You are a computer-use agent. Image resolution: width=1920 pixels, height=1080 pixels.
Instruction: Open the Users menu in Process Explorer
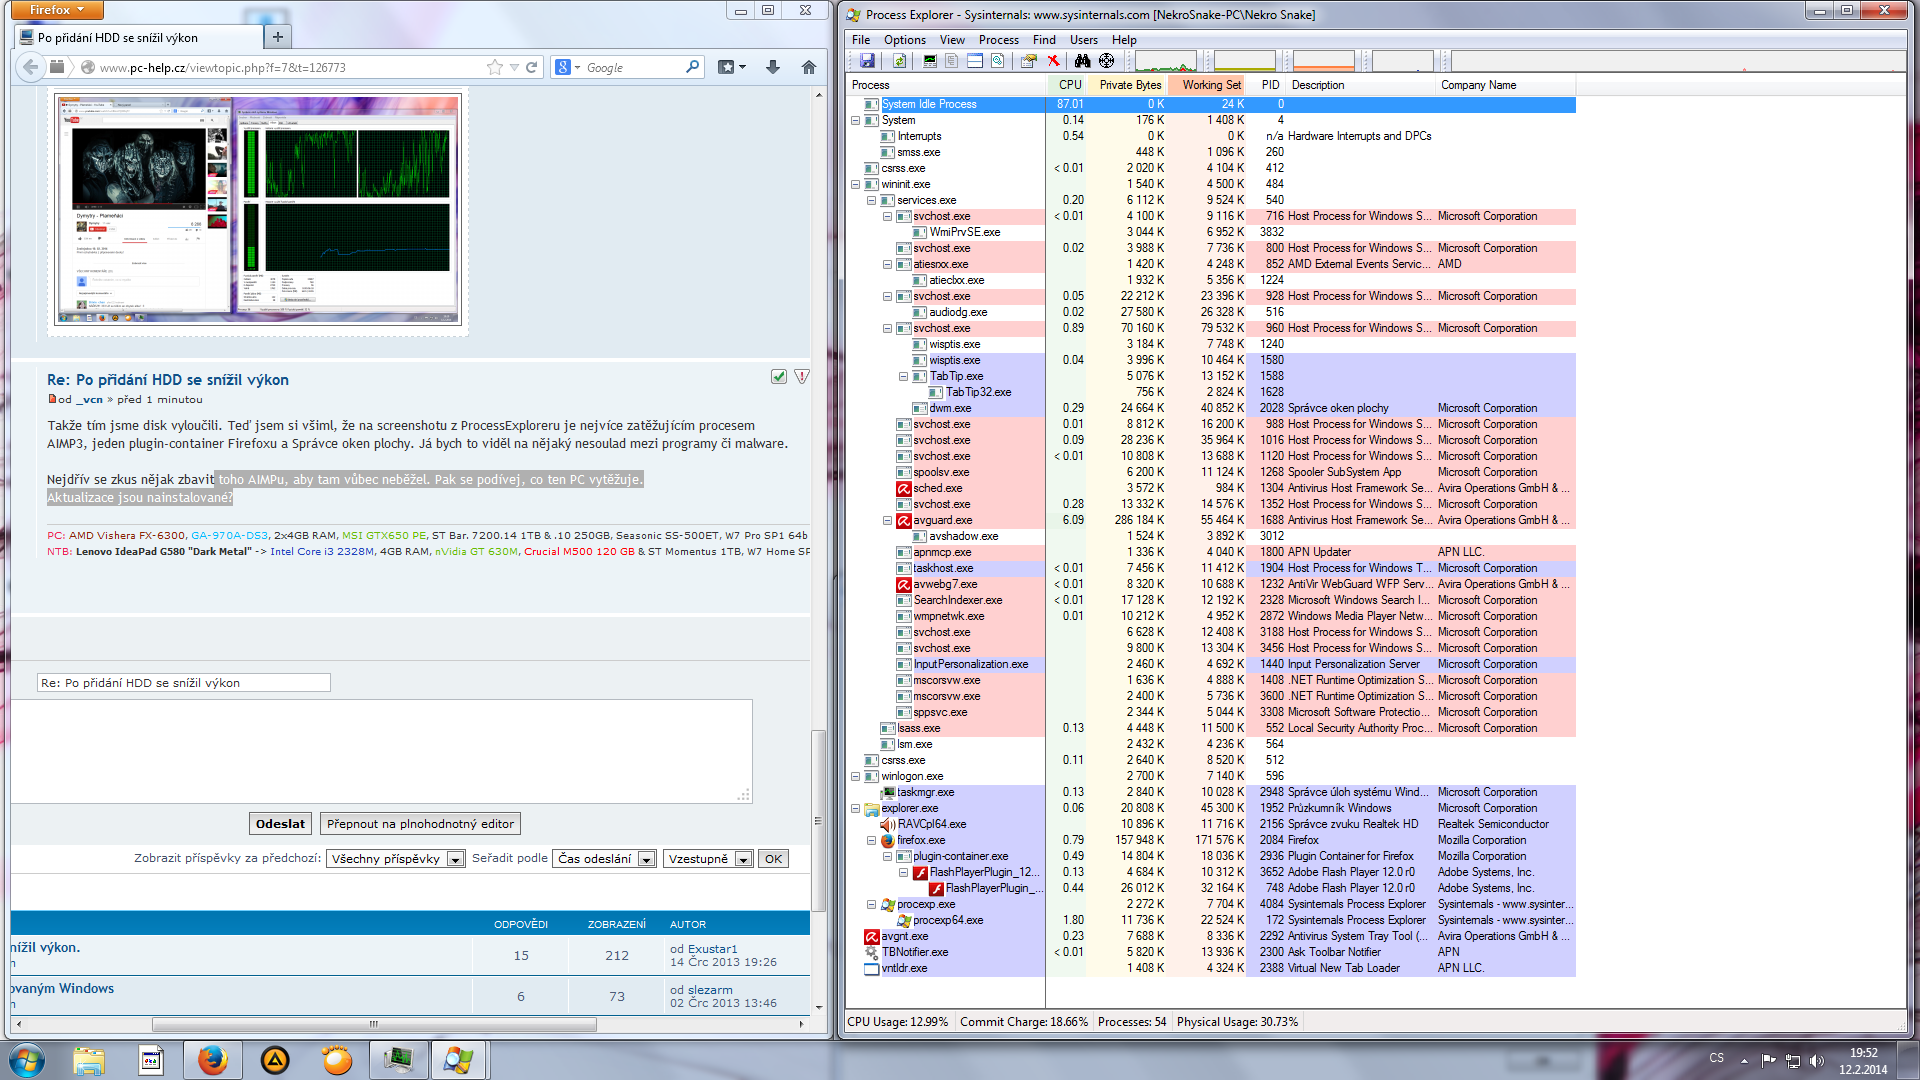(1083, 40)
